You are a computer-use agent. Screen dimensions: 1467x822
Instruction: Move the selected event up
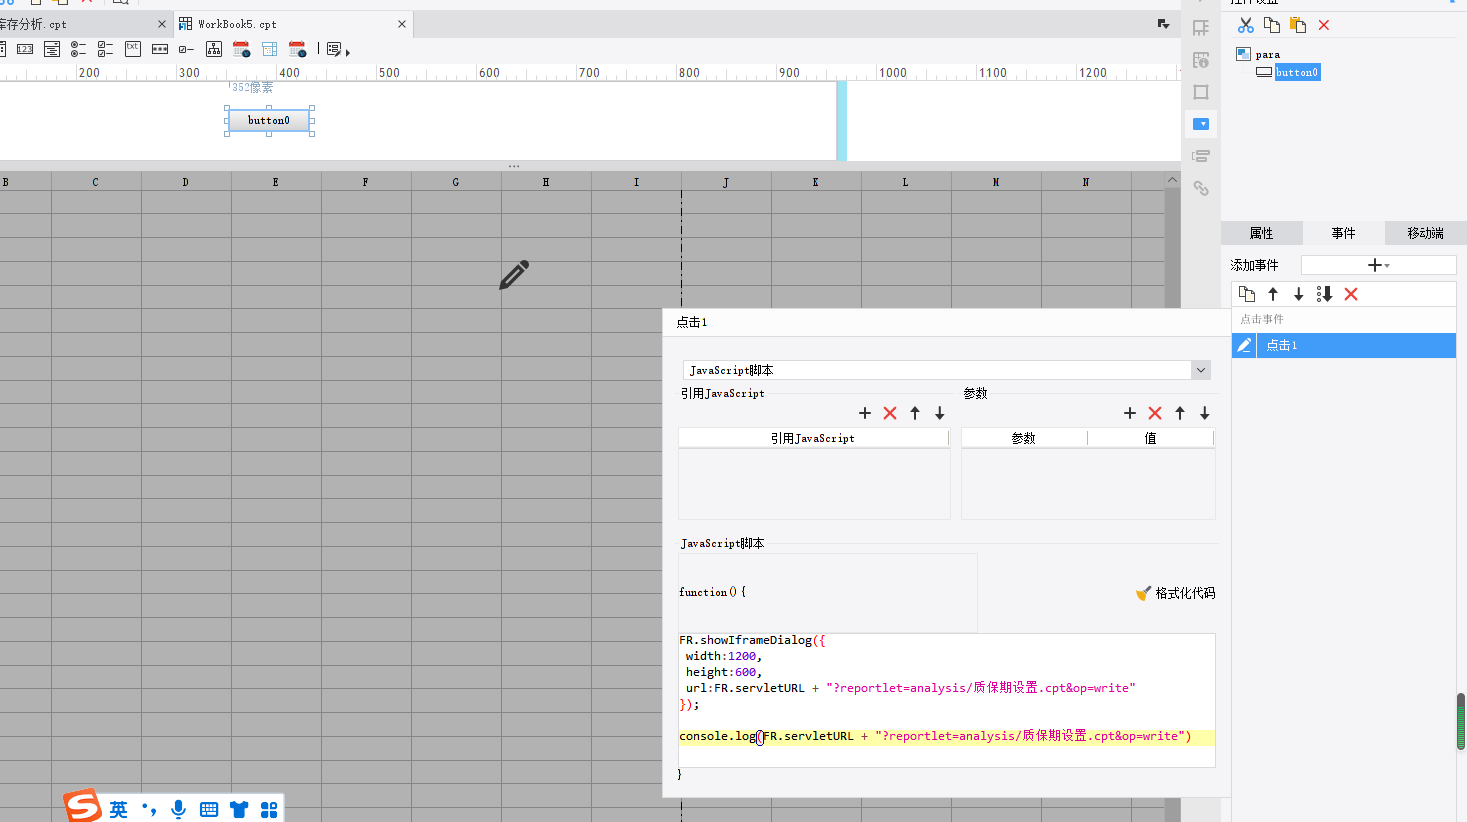coord(1273,294)
